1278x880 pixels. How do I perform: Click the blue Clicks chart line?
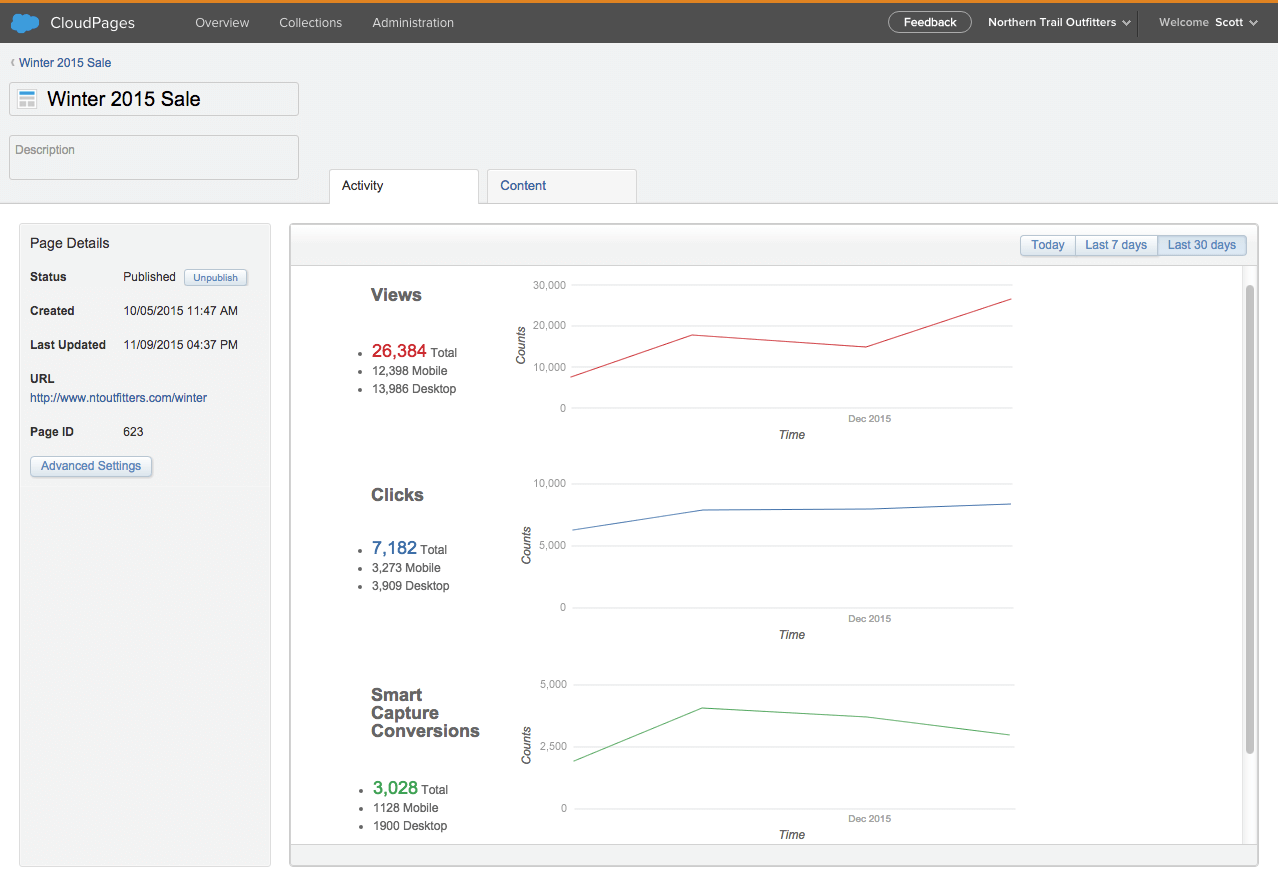click(790, 509)
